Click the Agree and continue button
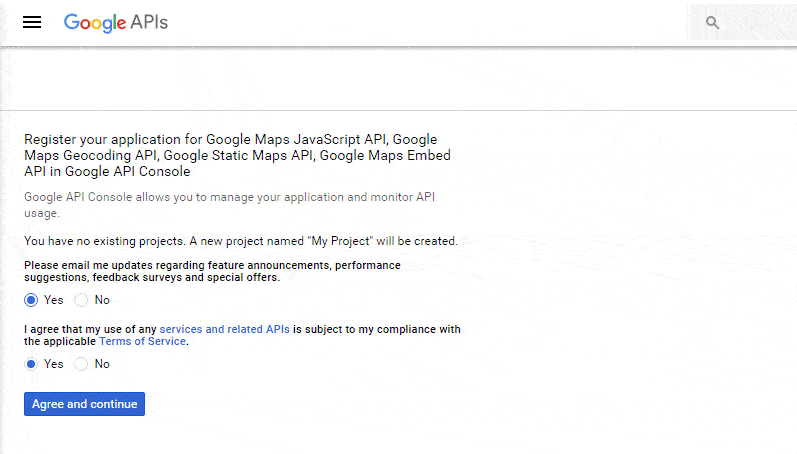 [84, 404]
